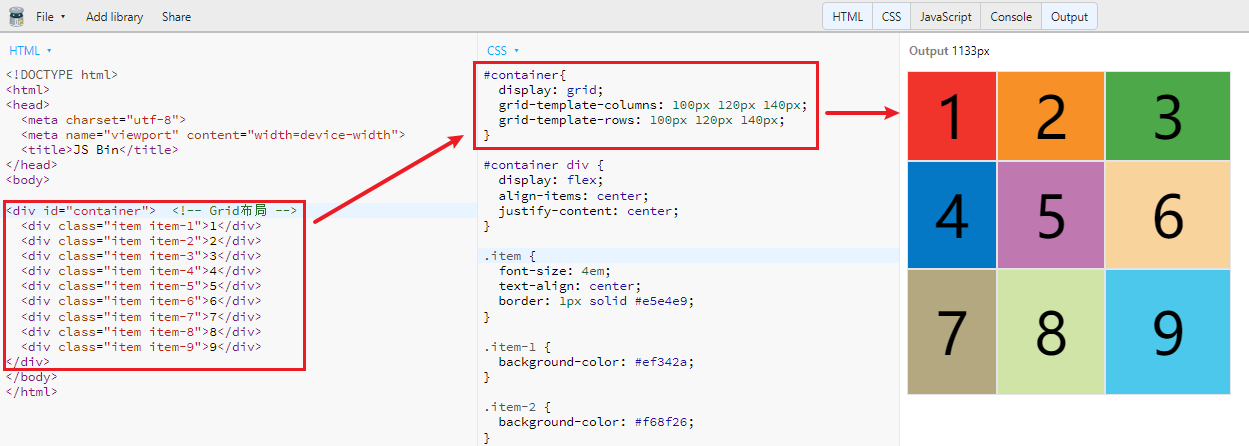This screenshot has height=446, width=1249.
Task: Click the purple grid cell 5
Action: (1050, 215)
